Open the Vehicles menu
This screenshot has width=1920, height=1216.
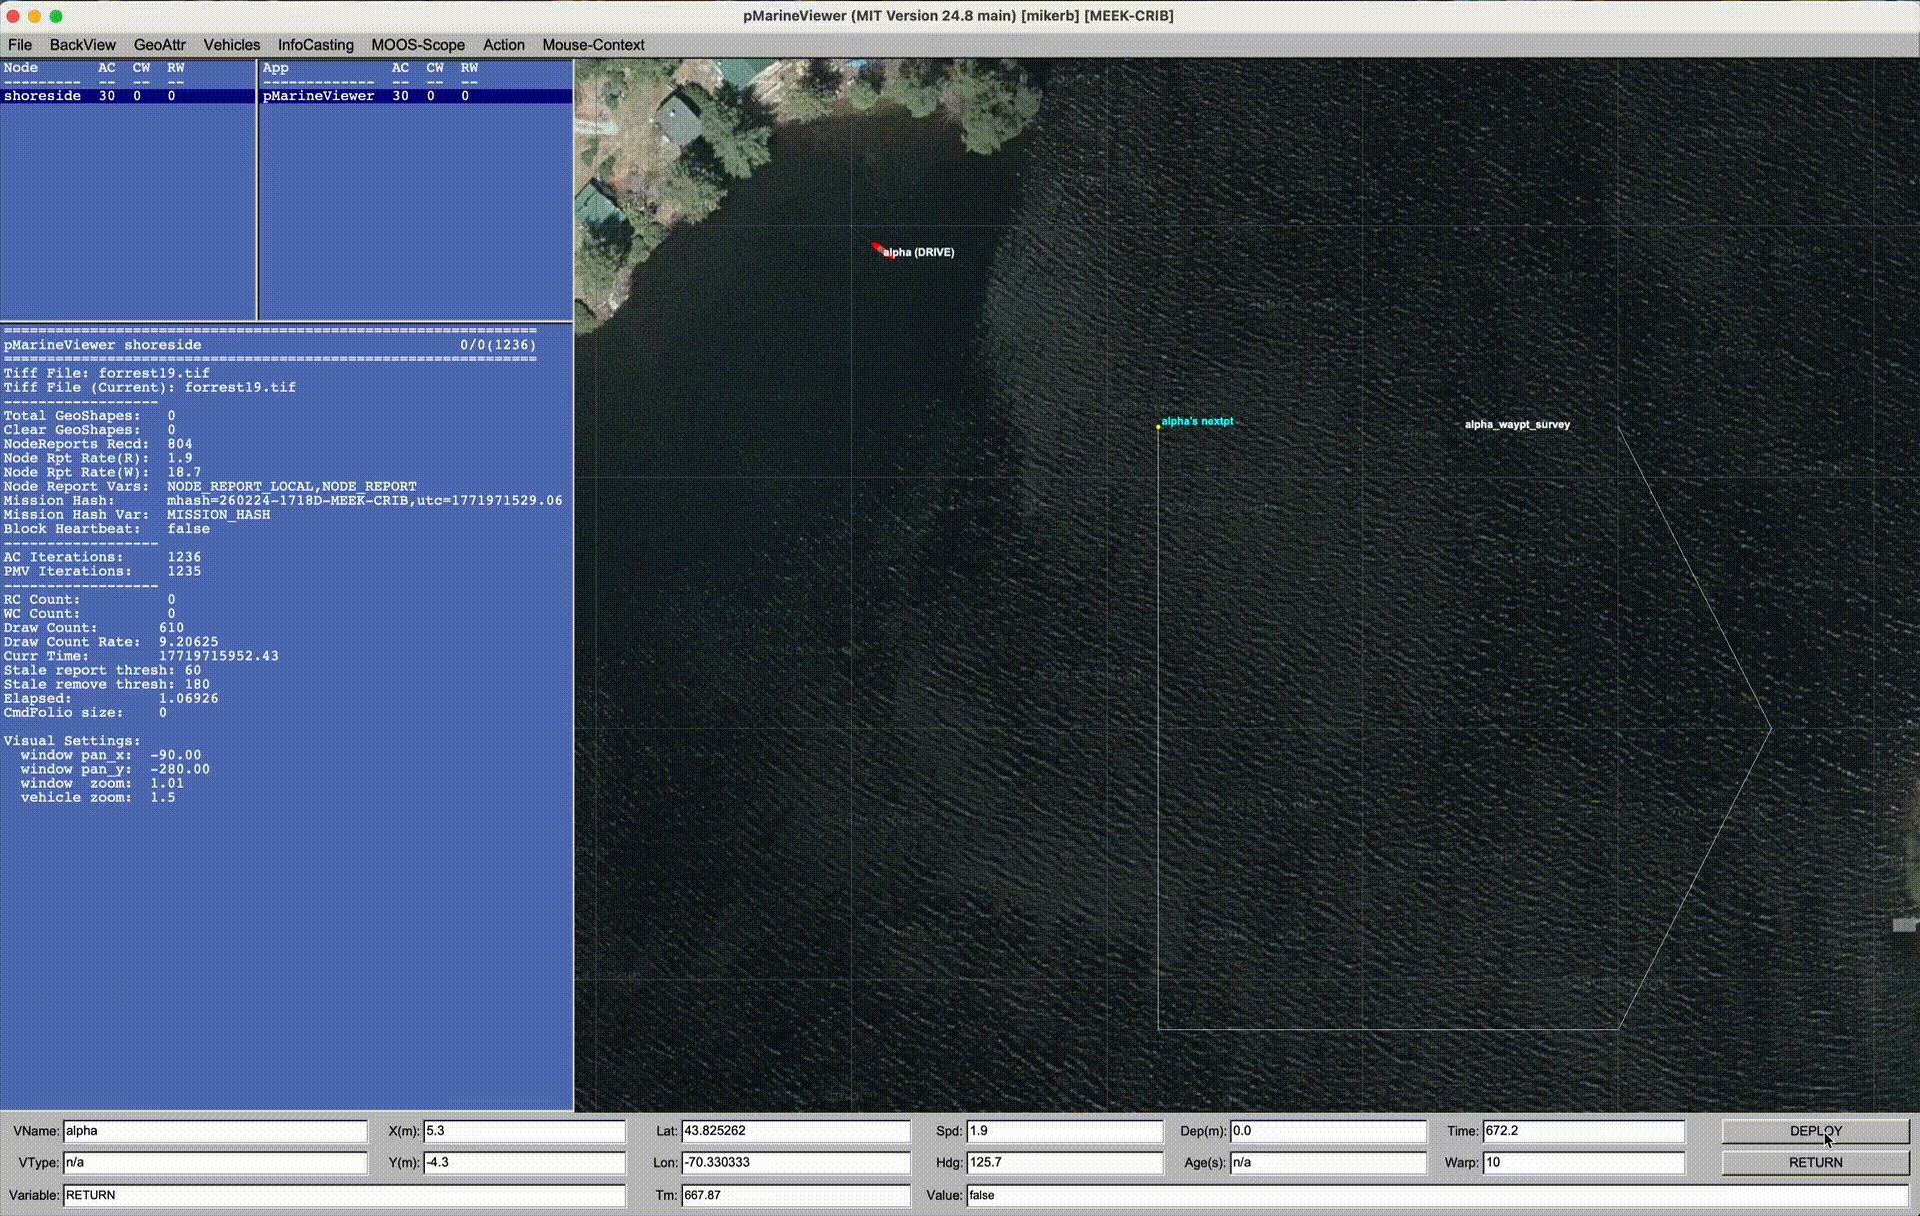(232, 45)
